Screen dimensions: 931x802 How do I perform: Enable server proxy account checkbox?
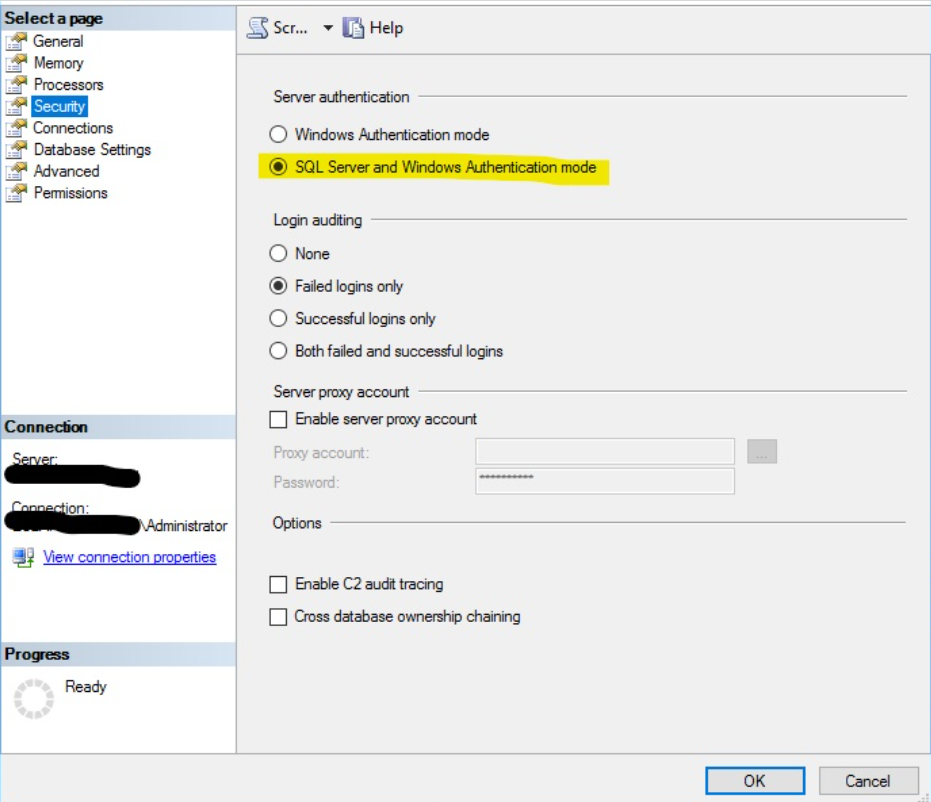tap(278, 419)
